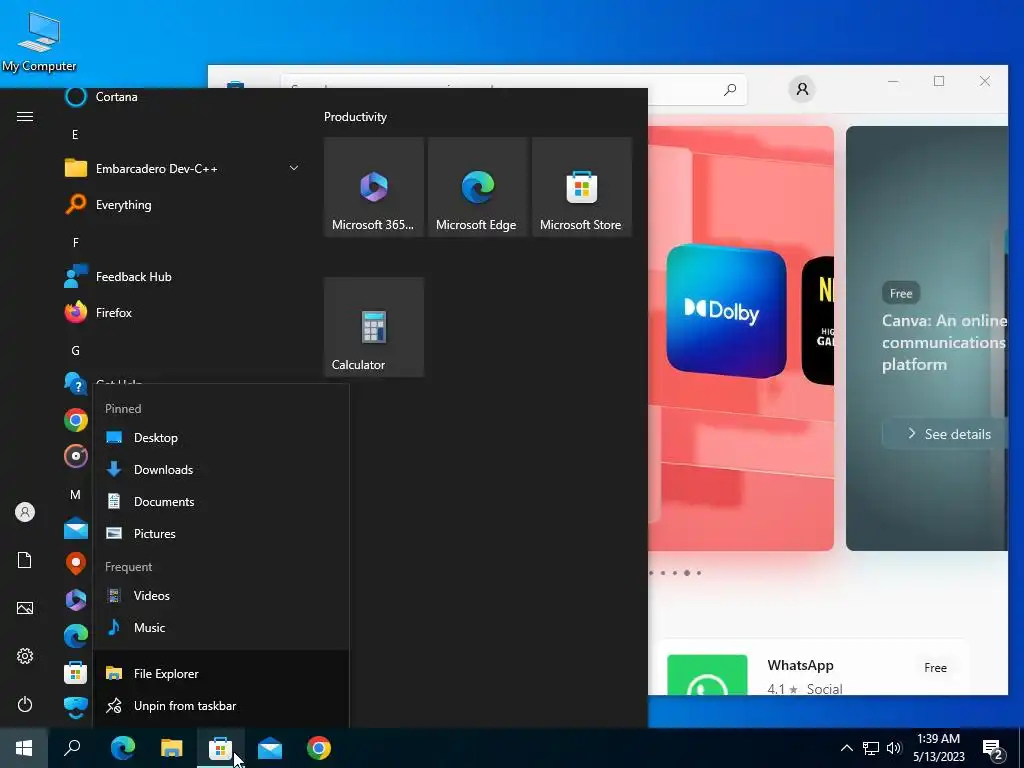Launch Microsoft Edge from Productivity tiles

click(x=477, y=187)
